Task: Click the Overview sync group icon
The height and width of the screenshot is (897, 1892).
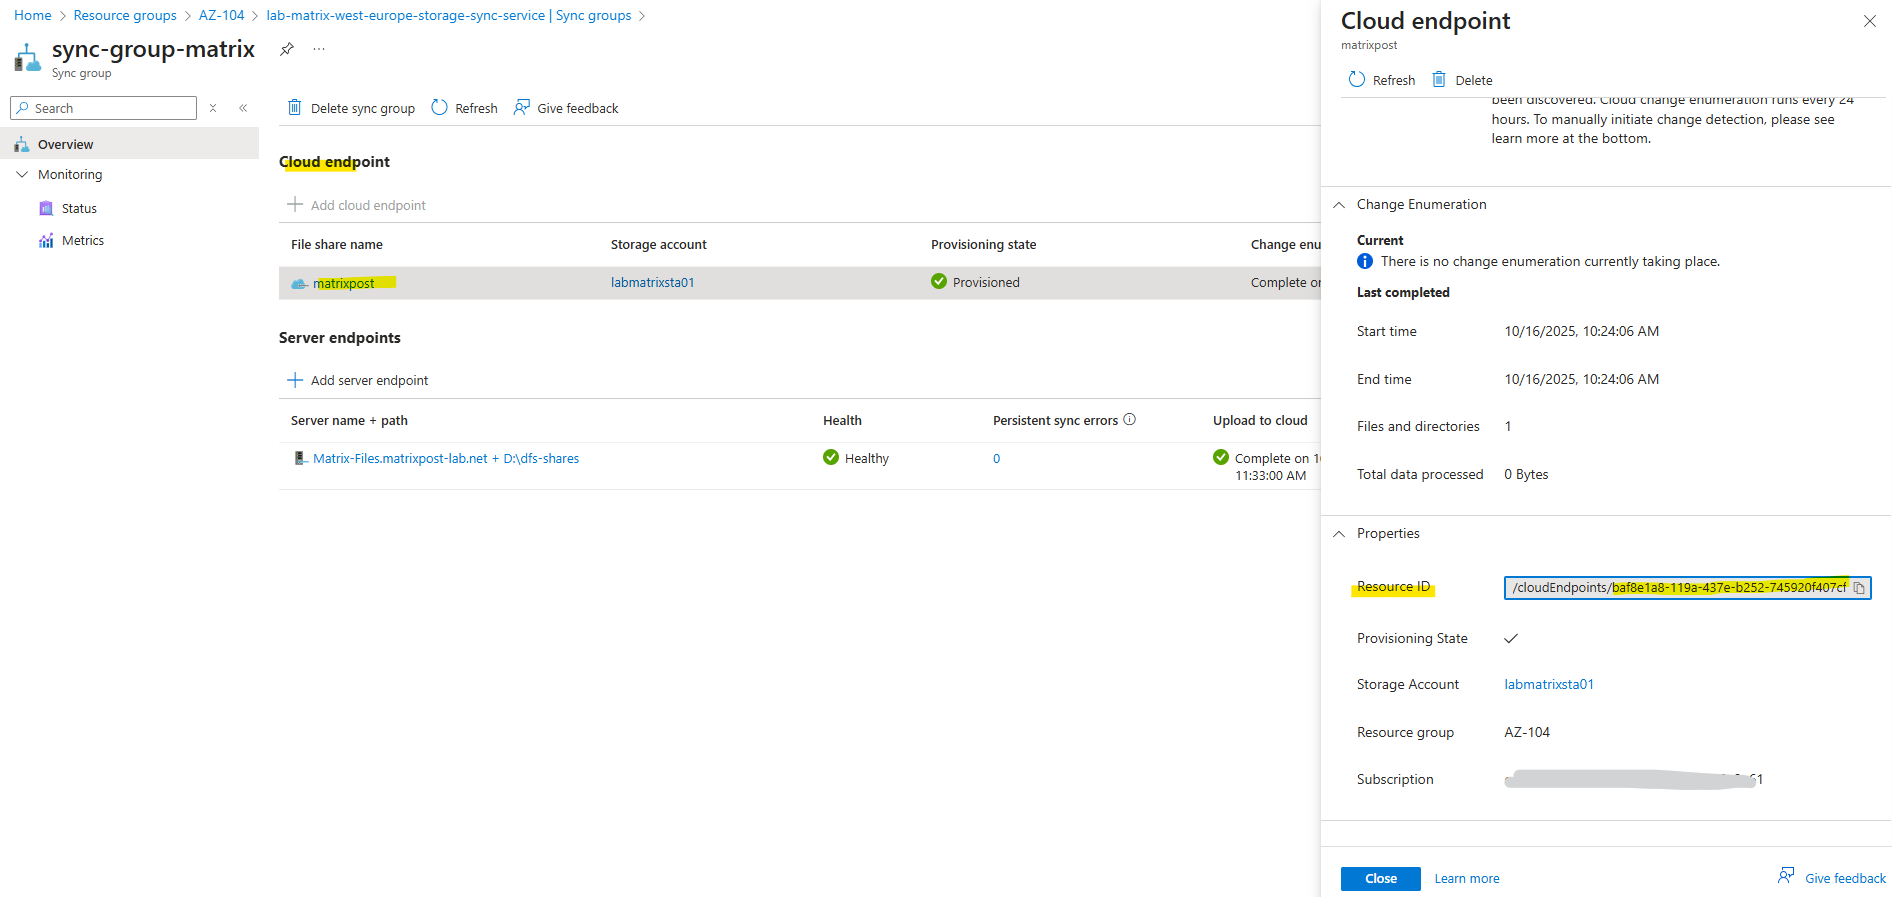Action: click(22, 145)
